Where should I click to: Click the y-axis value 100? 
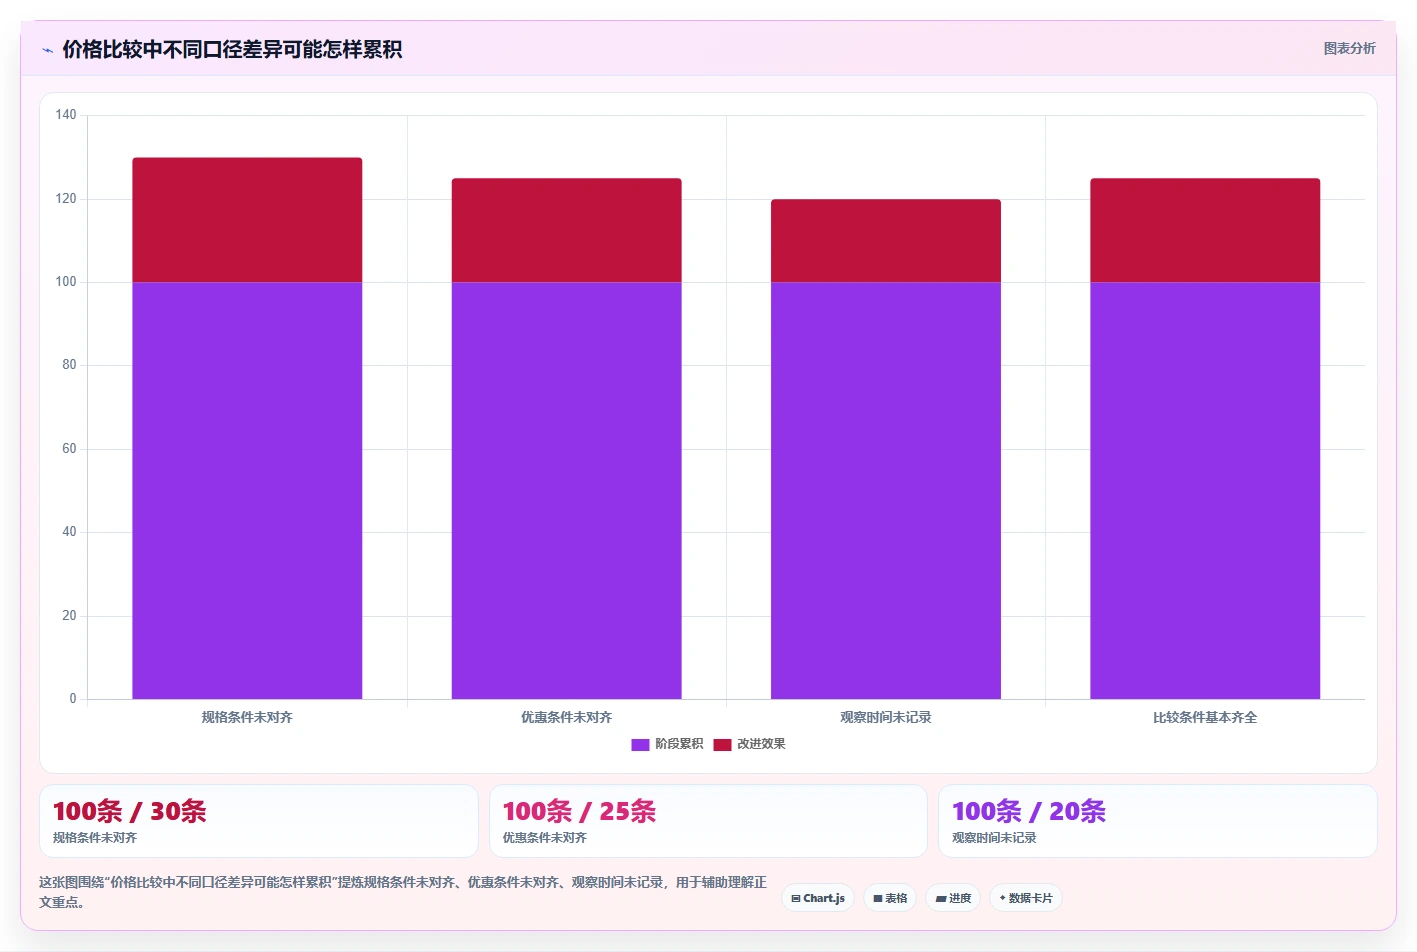66,282
